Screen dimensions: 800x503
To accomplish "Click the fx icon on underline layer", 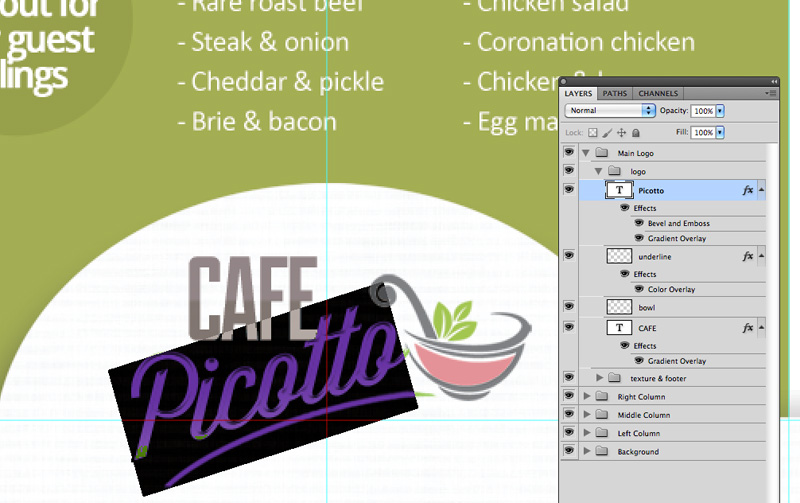I will click(x=748, y=256).
